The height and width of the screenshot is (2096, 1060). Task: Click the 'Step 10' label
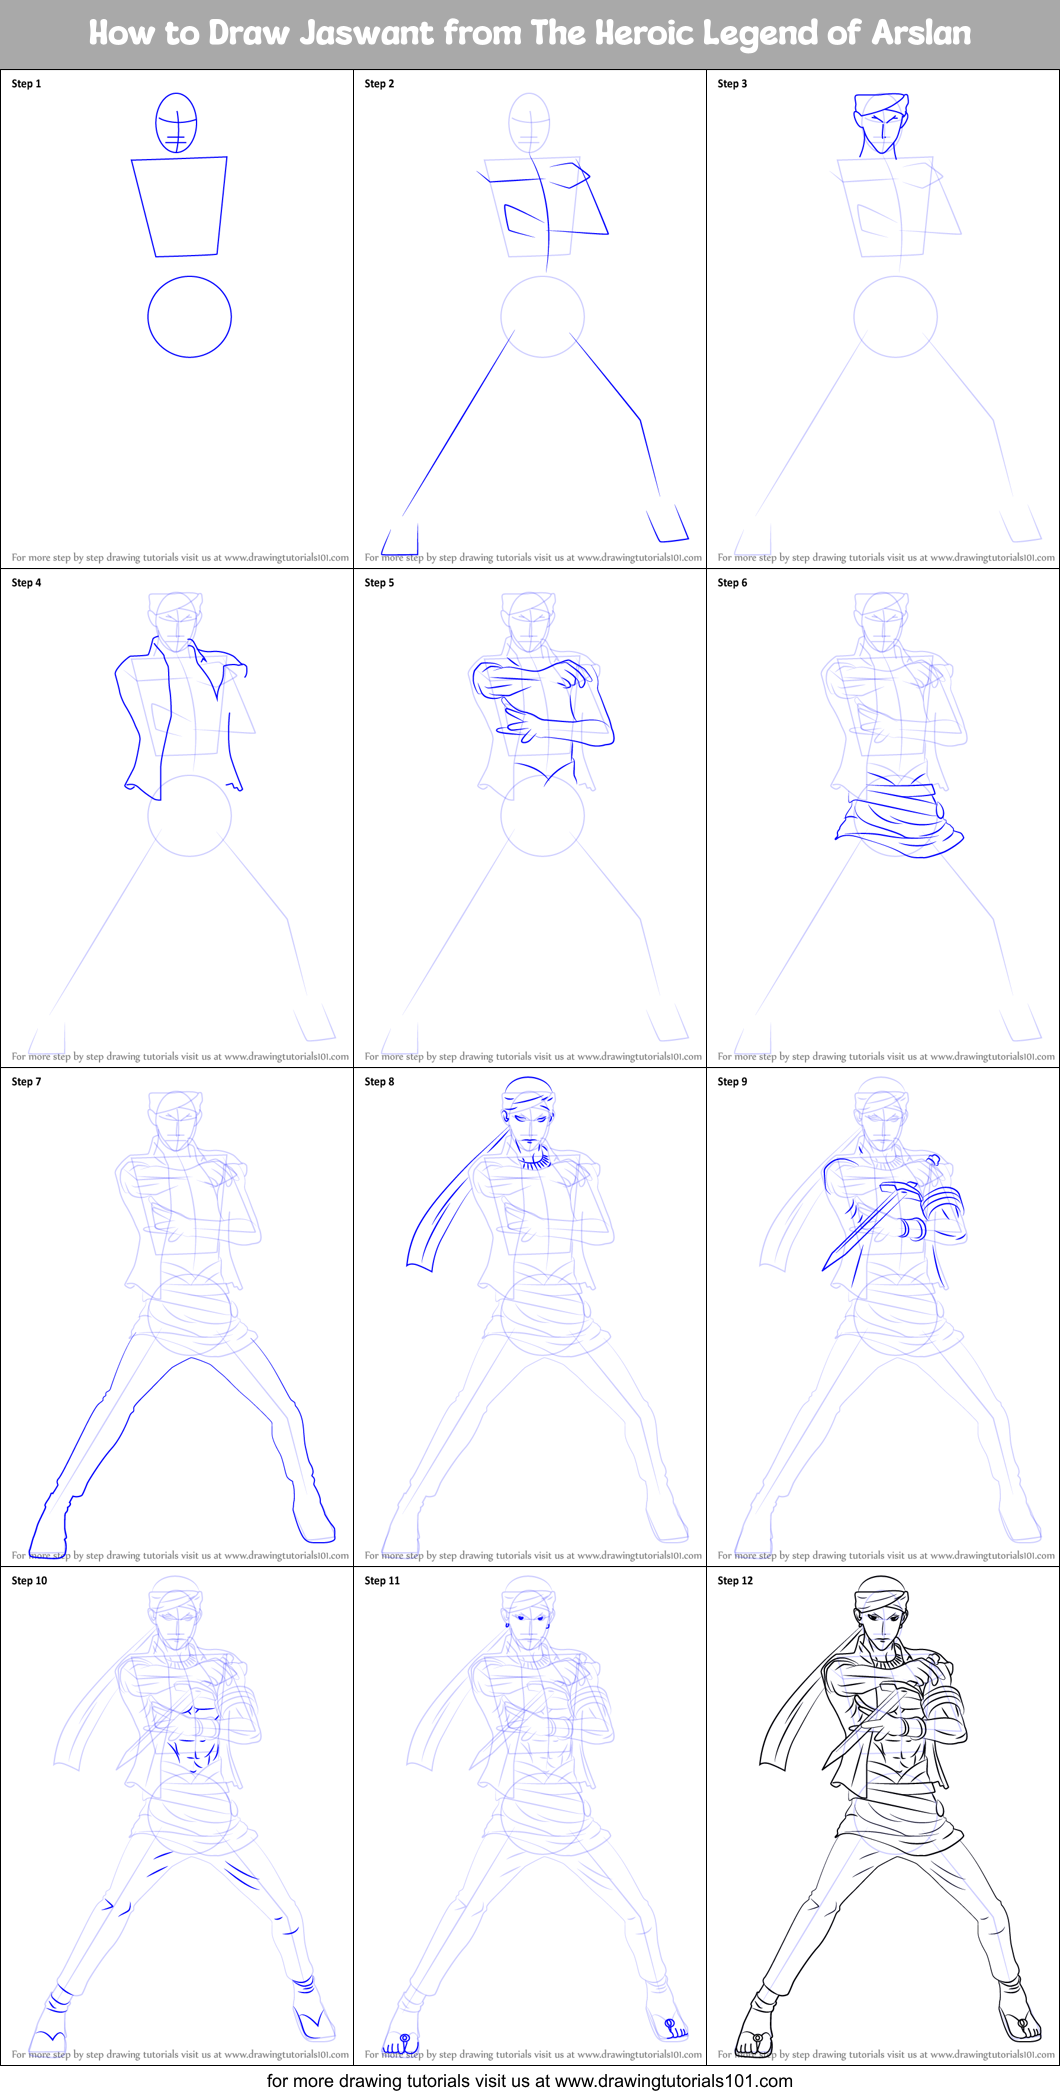click(x=29, y=1581)
